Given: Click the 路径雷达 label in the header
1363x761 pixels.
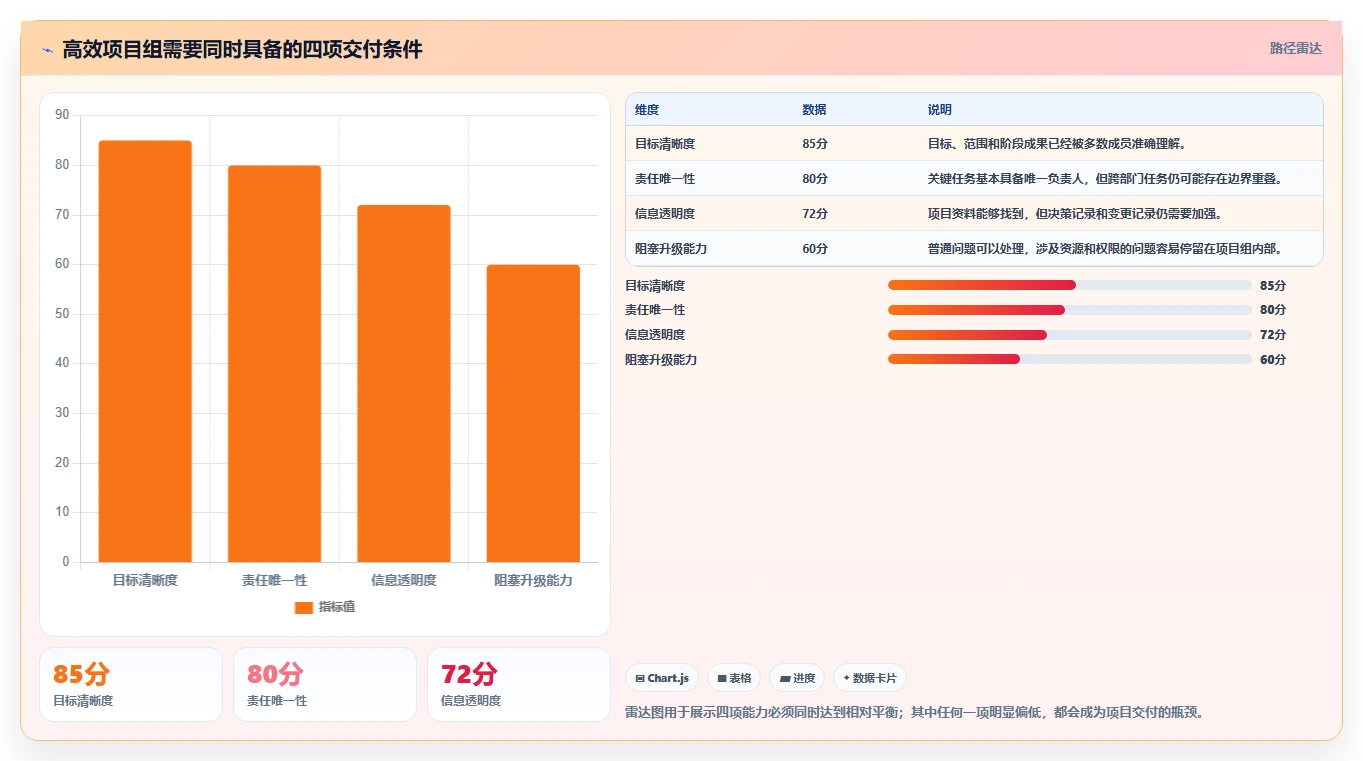Looking at the screenshot, I should pyautogui.click(x=1296, y=48).
